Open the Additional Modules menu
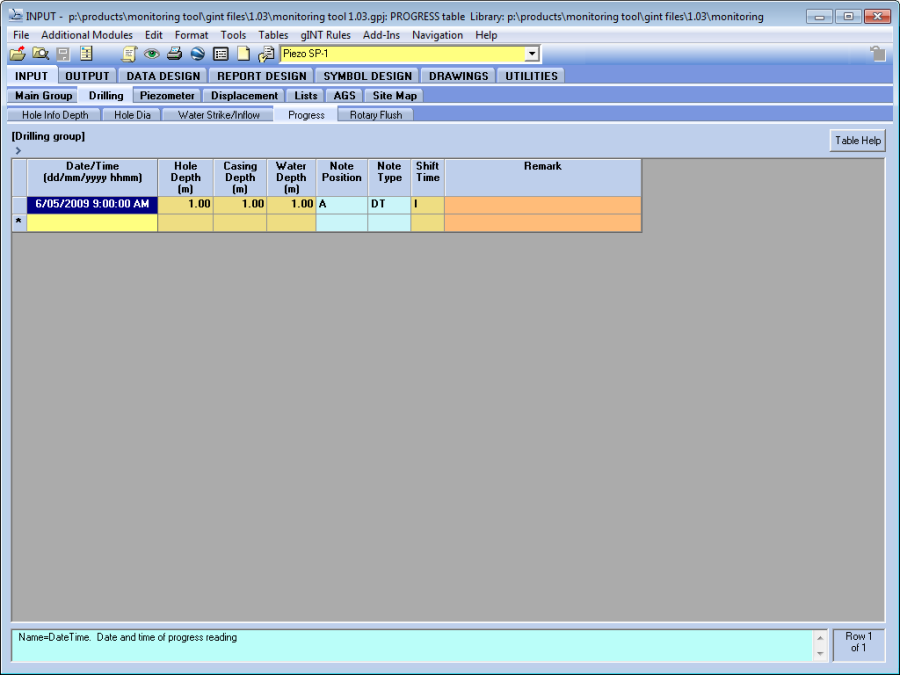900x675 pixels. [86, 35]
